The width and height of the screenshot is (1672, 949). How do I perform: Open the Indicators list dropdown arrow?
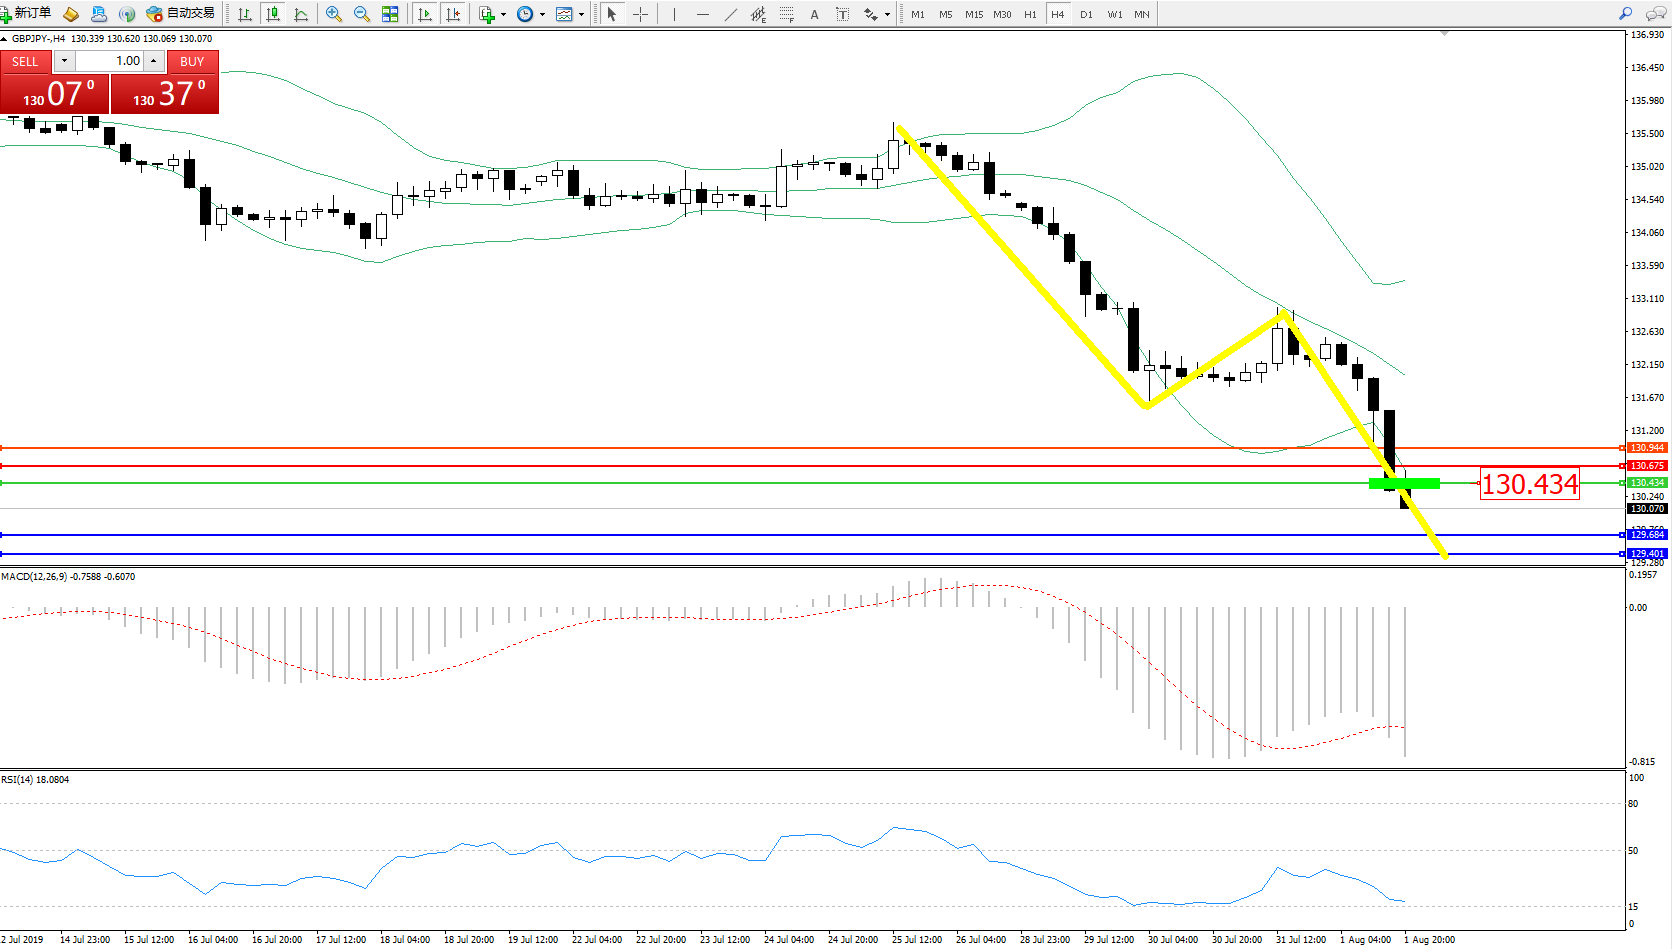click(x=503, y=14)
